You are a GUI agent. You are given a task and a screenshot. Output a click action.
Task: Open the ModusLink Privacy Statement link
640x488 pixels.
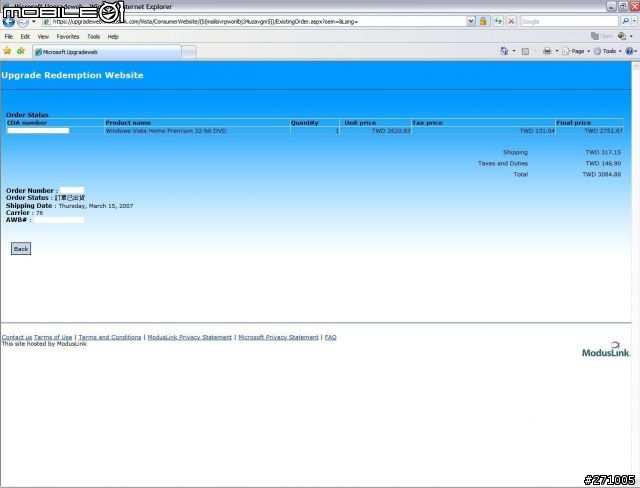click(x=189, y=337)
